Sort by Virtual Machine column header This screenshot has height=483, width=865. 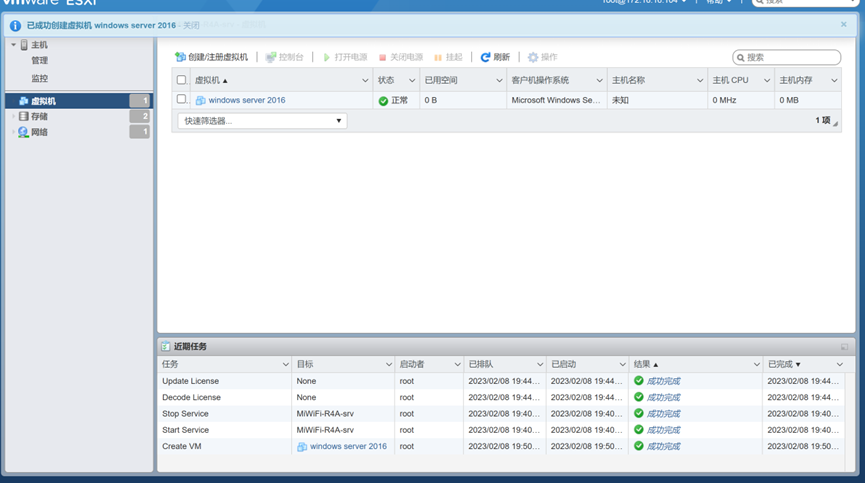click(207, 80)
